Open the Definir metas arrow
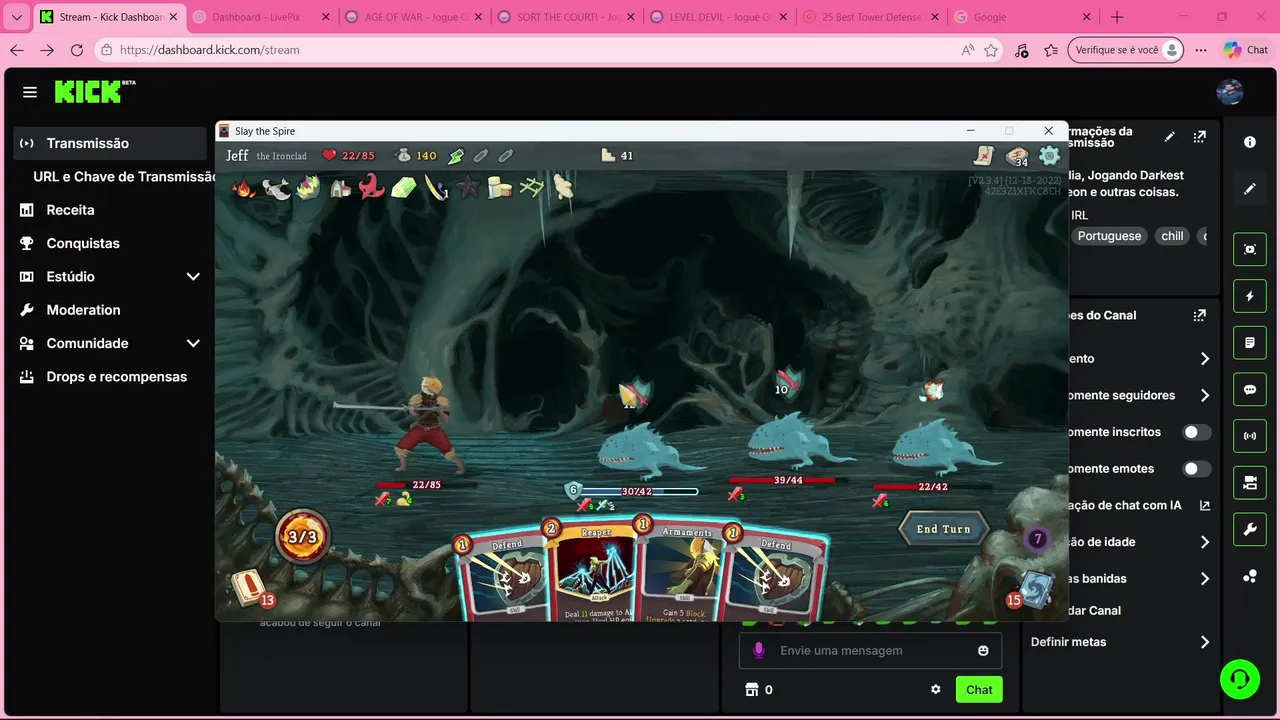This screenshot has width=1280, height=720. coord(1205,642)
